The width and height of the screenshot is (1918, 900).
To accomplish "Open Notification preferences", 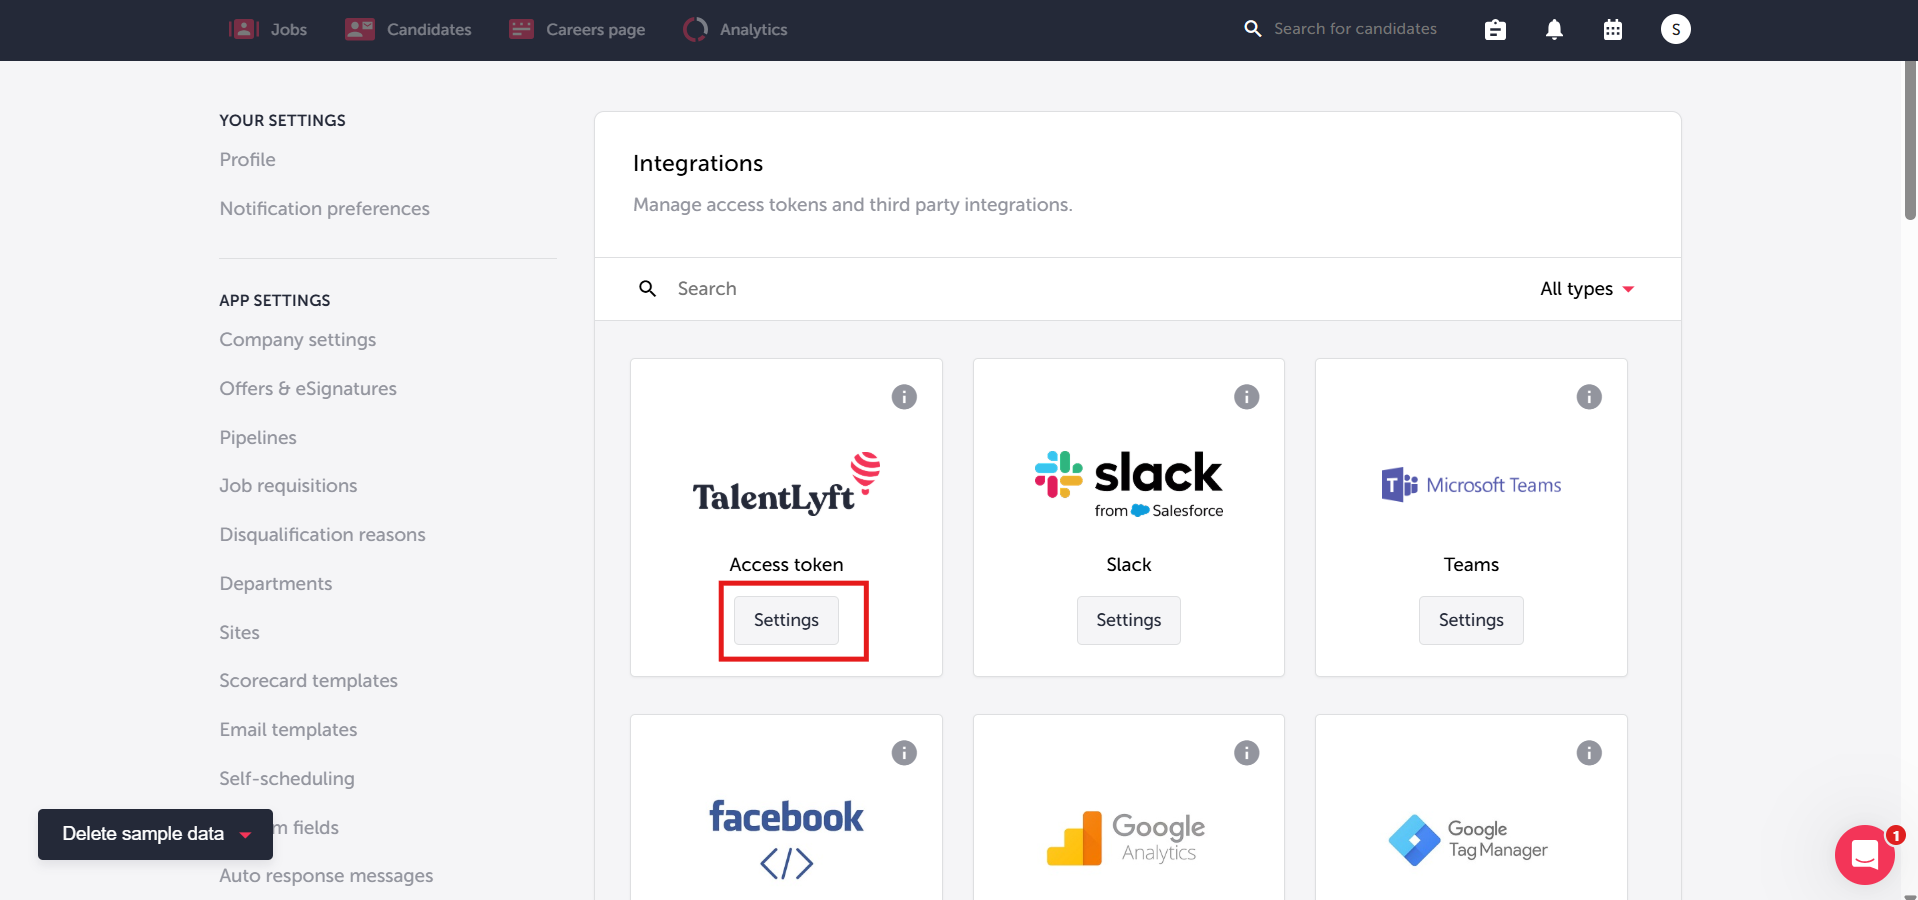I will pos(324,209).
